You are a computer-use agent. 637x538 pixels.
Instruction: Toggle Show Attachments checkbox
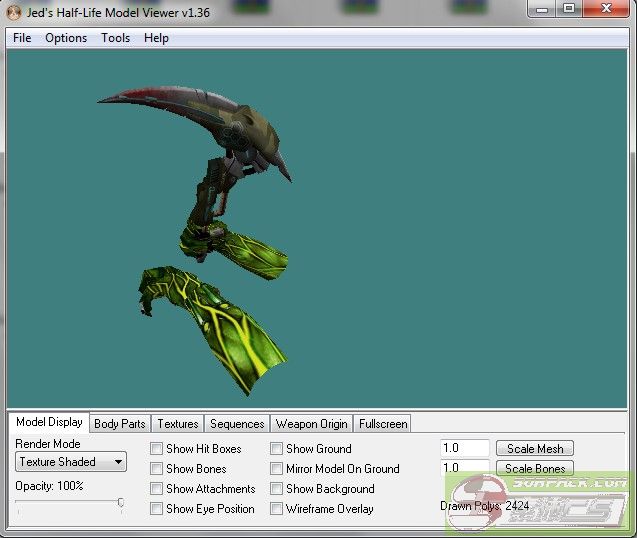pos(157,489)
